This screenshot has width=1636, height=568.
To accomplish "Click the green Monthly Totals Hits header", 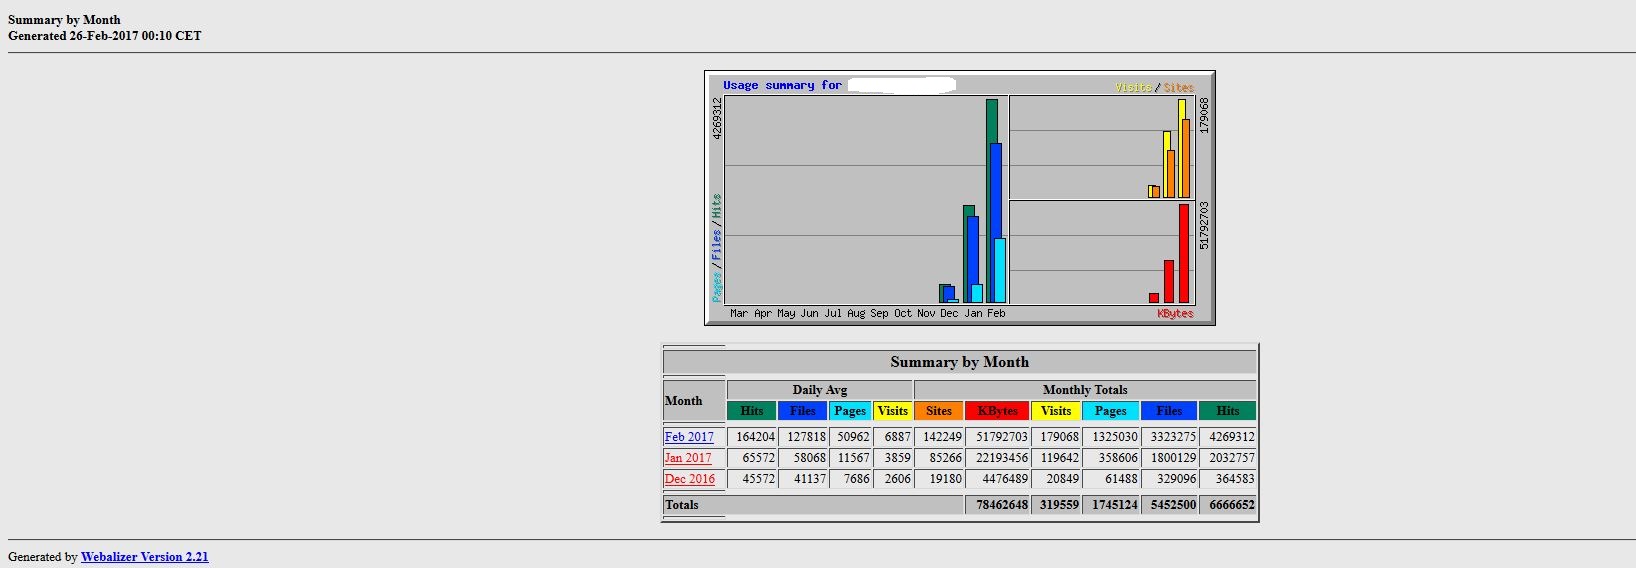I will pyautogui.click(x=1228, y=411).
